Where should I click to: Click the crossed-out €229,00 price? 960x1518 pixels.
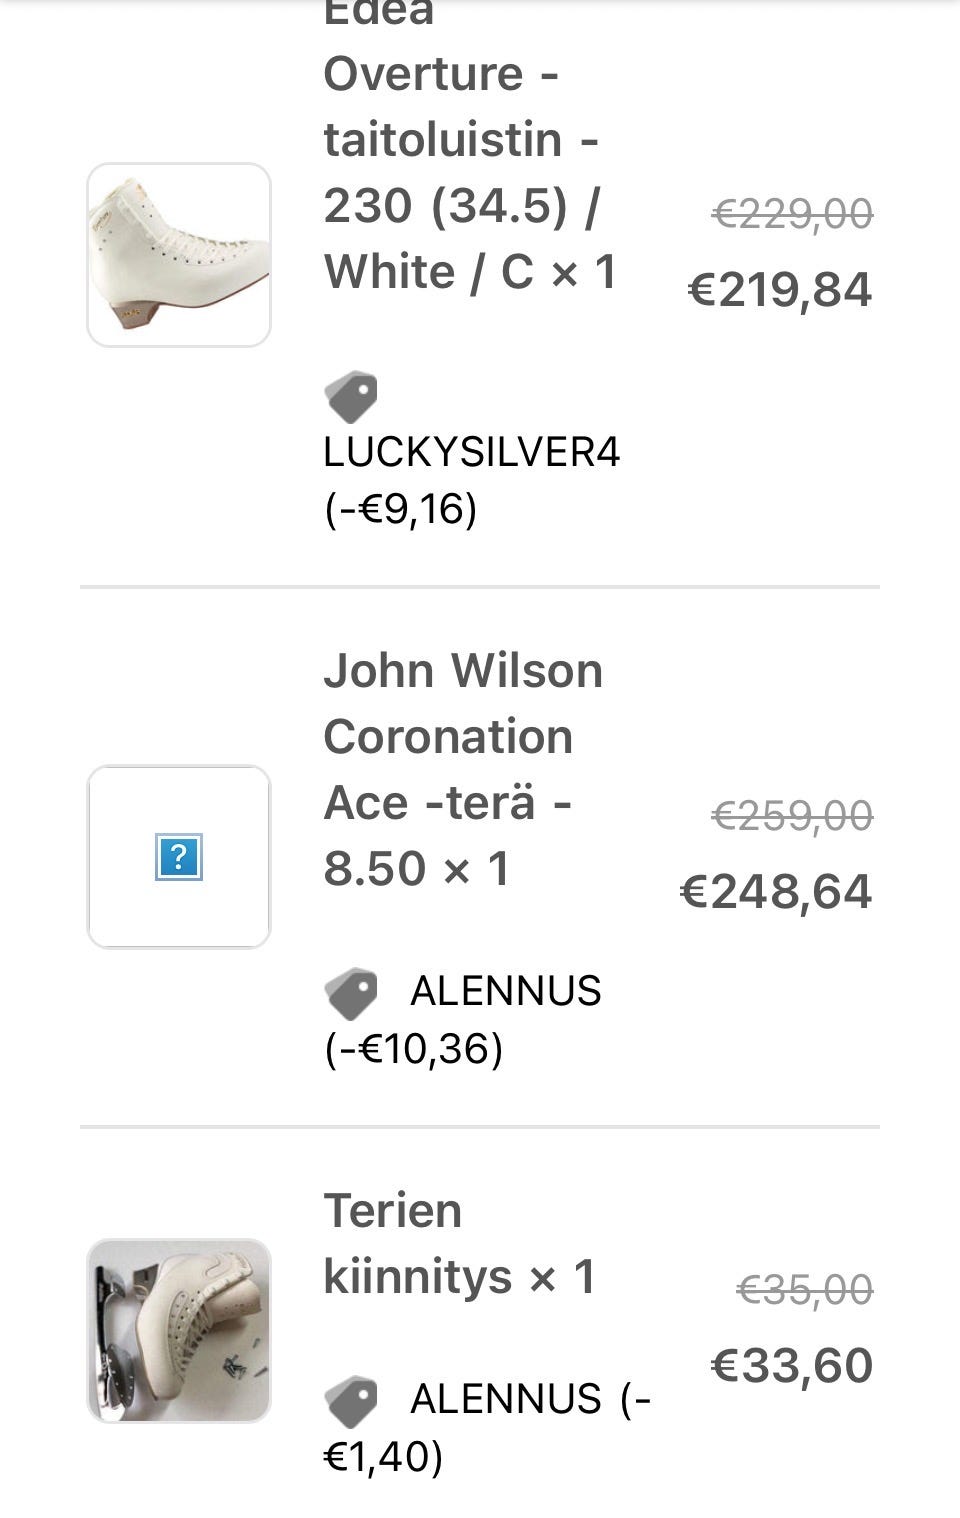tap(792, 213)
